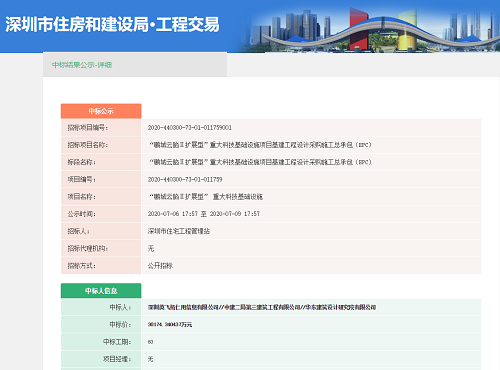
Task: Select the 中标结果公示-详细 tab
Action: point(82,65)
